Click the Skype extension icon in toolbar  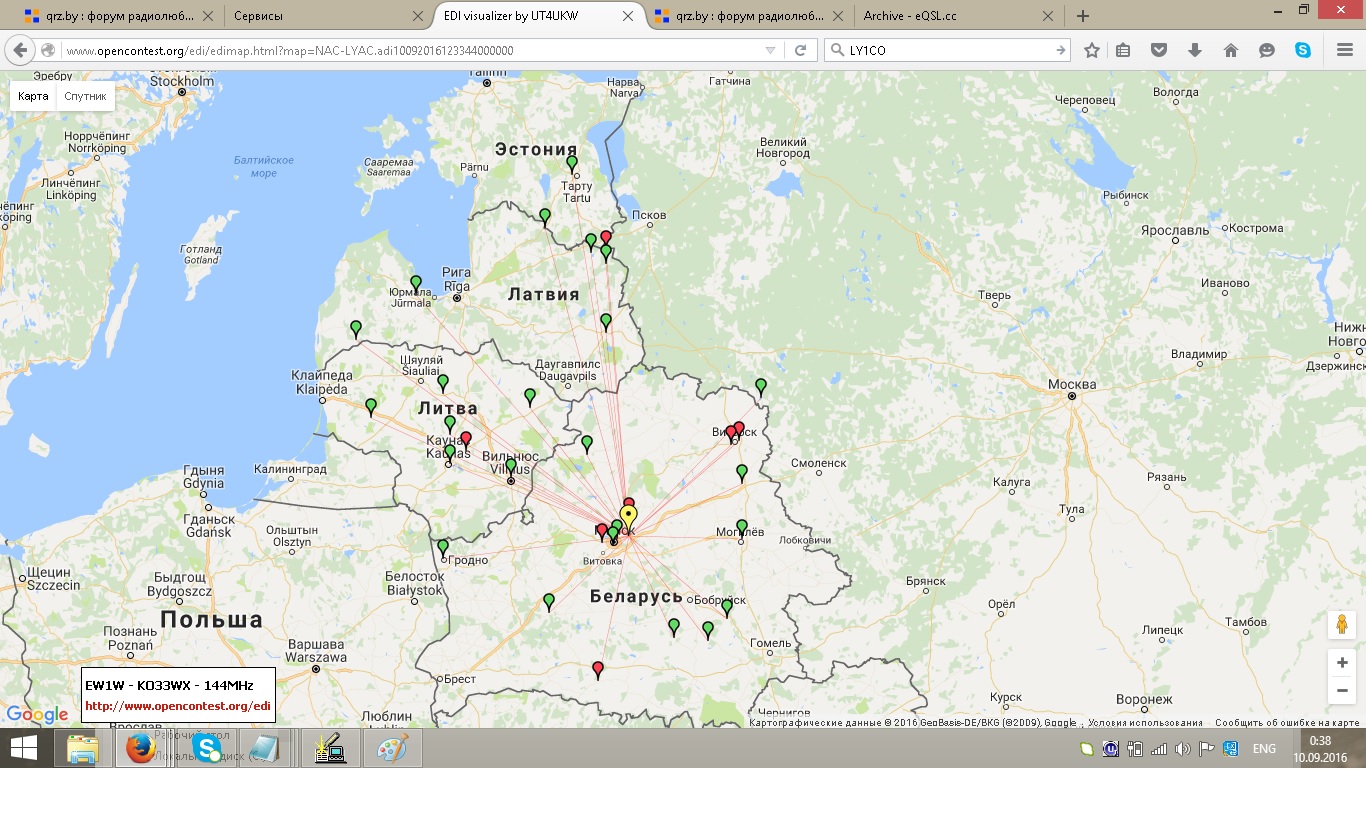pyautogui.click(x=1303, y=50)
